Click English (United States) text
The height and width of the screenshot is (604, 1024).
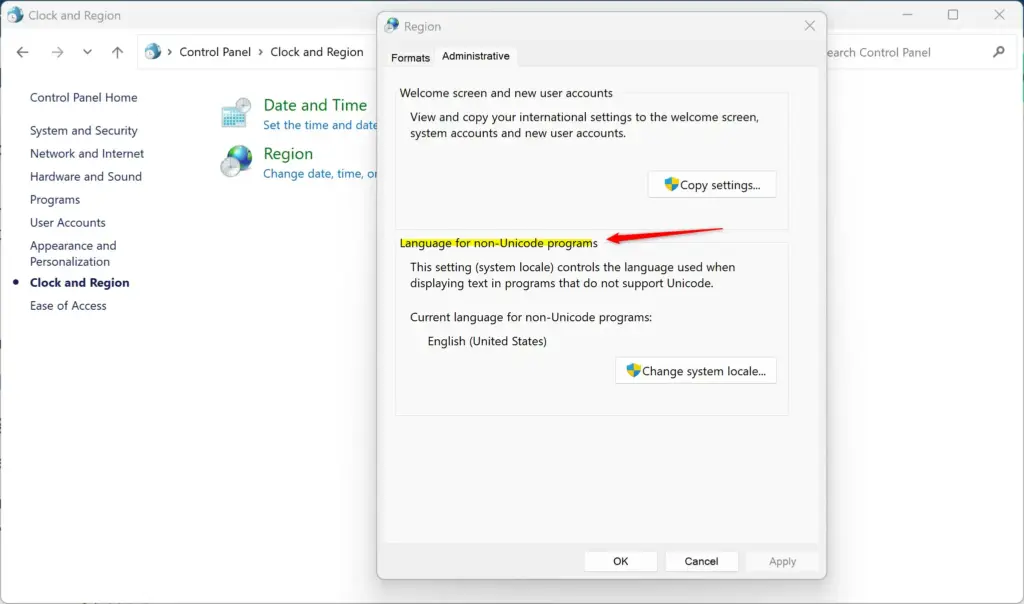pos(487,341)
